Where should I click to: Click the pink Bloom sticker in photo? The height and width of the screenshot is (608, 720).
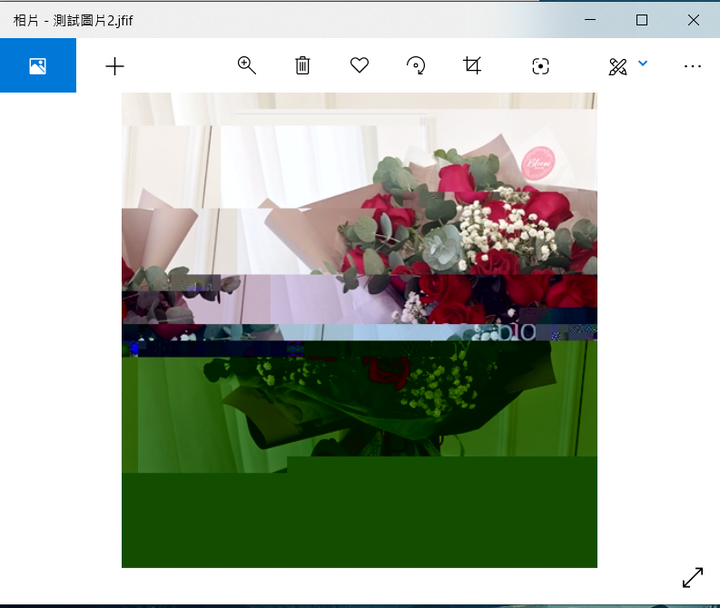point(538,163)
